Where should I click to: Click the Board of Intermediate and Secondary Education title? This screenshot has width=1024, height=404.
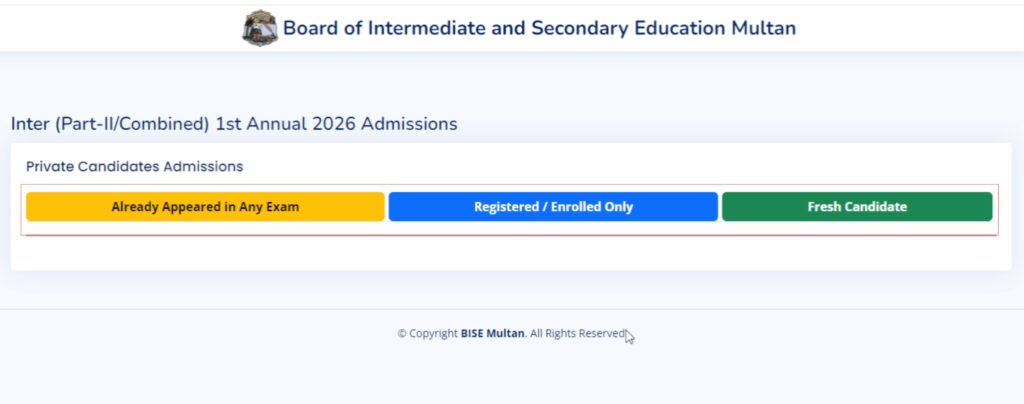coord(539,28)
